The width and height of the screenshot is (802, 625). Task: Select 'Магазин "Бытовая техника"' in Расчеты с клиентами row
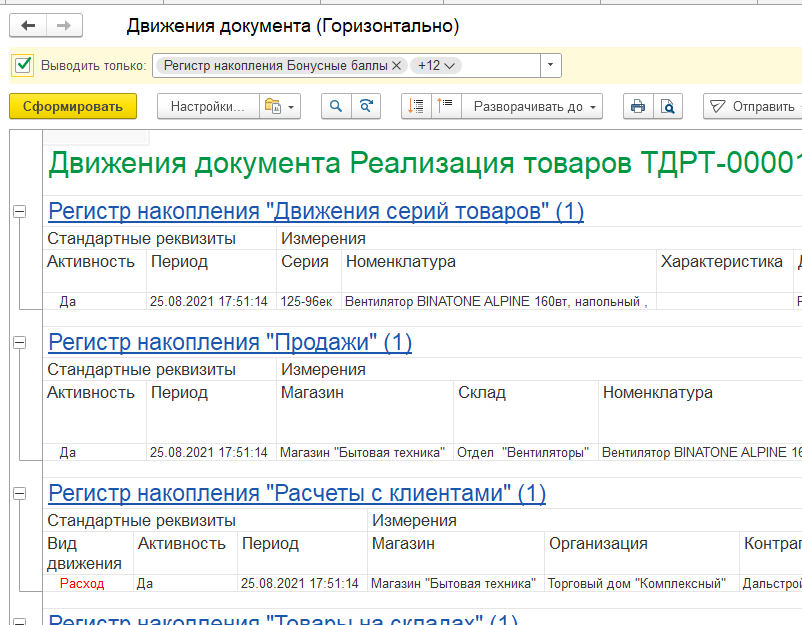(456, 583)
